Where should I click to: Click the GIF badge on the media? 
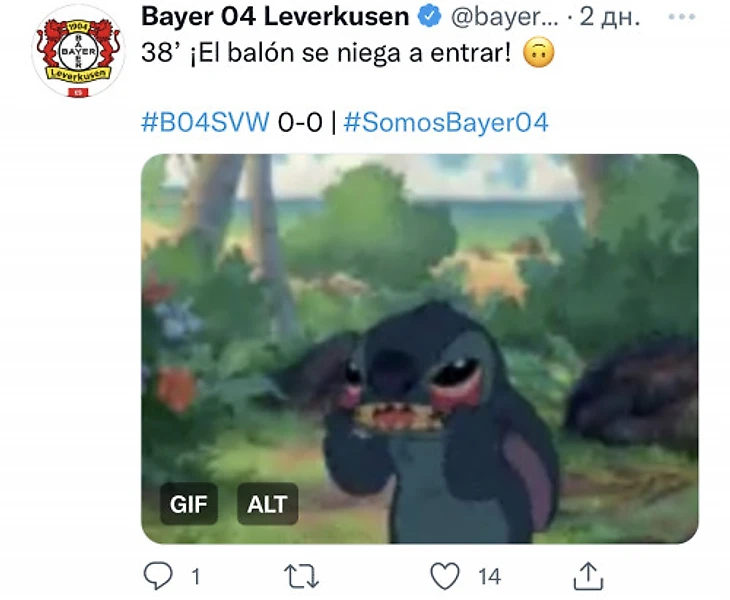pyautogui.click(x=189, y=504)
